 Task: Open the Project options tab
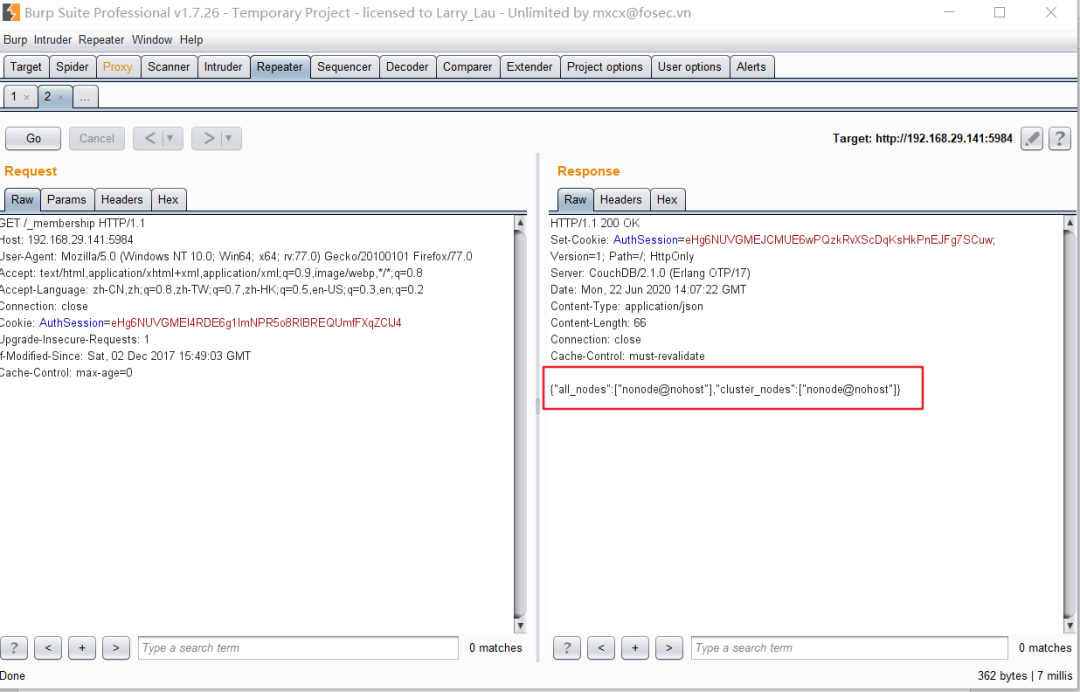tap(605, 67)
